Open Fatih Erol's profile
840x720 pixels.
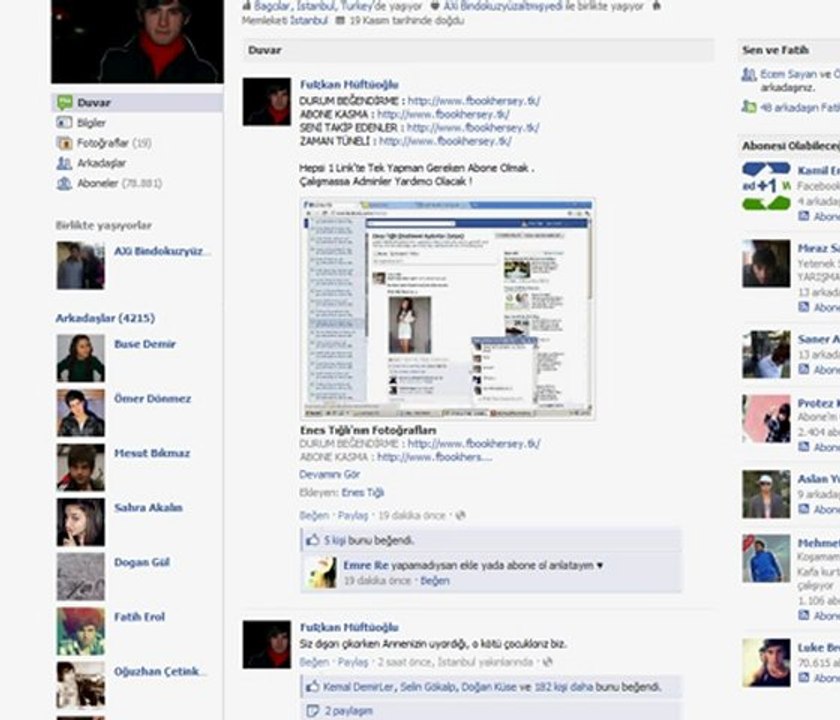[x=139, y=617]
